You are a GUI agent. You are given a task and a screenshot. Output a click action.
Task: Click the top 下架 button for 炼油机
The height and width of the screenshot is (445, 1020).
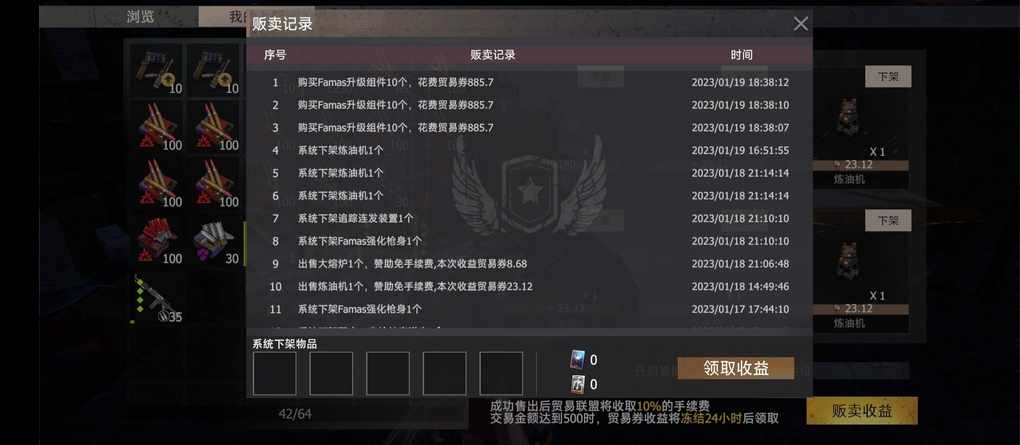[x=888, y=77]
